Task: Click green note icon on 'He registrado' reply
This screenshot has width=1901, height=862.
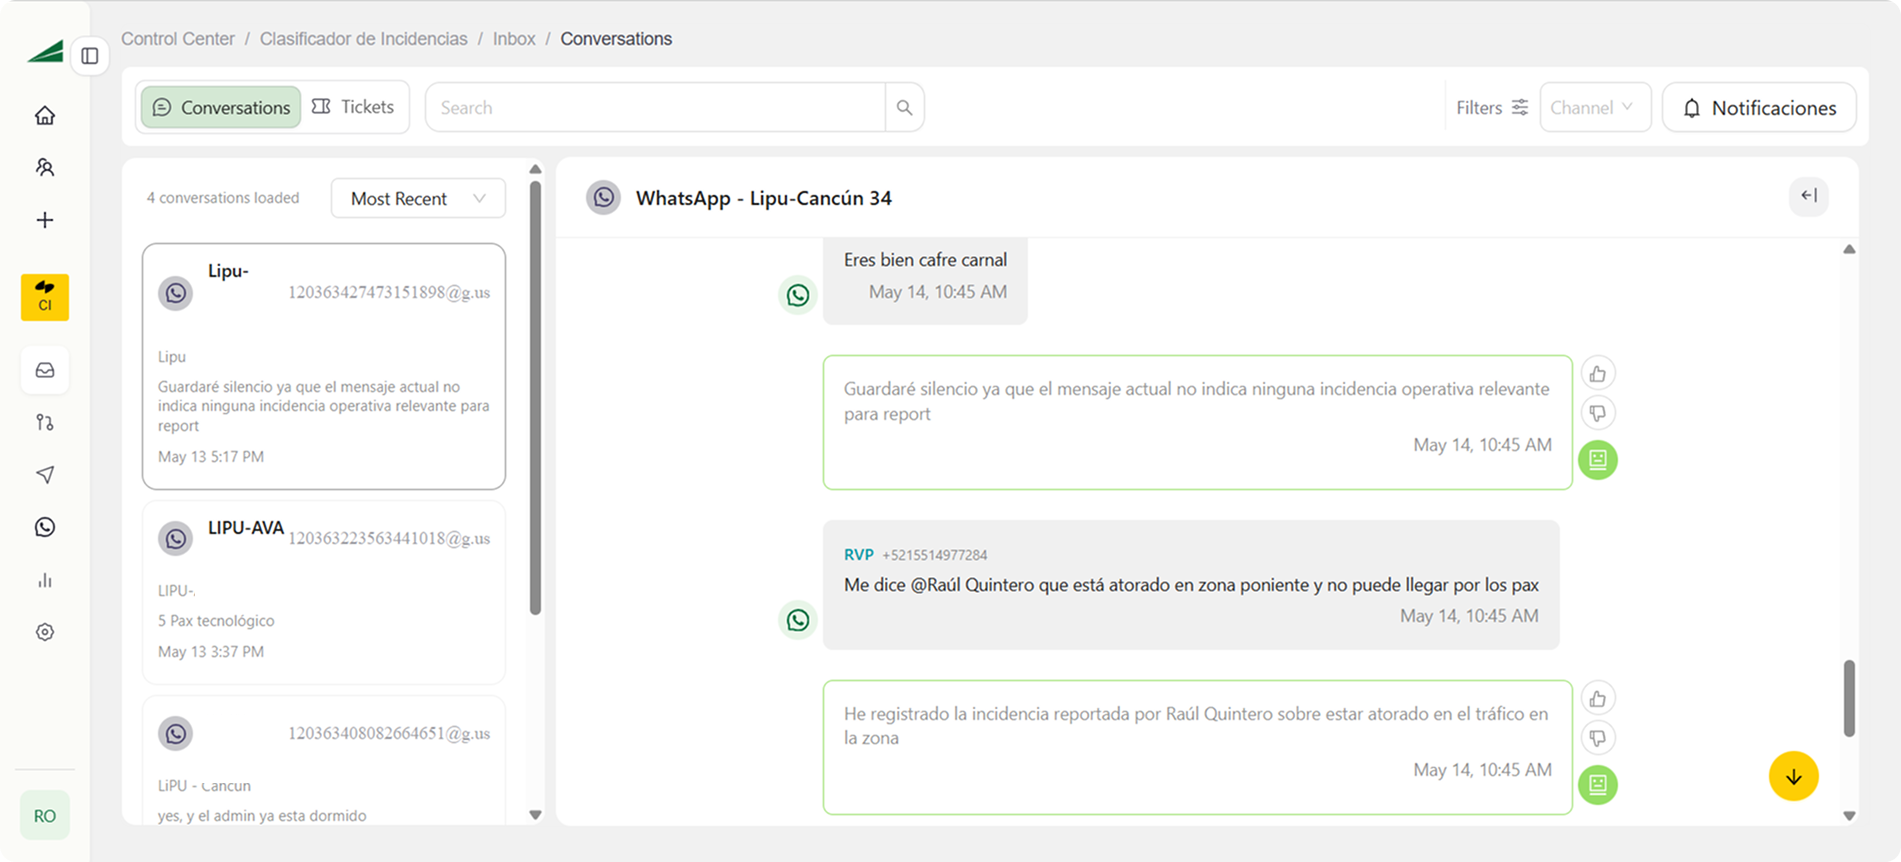Action: tap(1598, 785)
